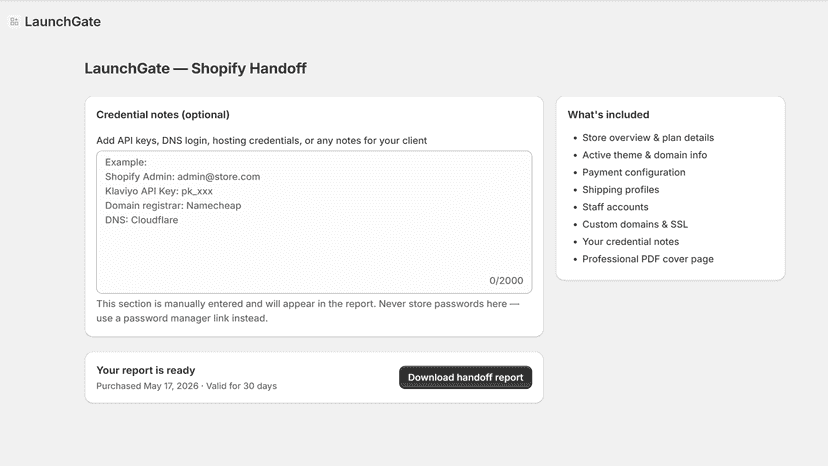The image size is (828, 466).
Task: Click the purchase date and validity text
Action: pyautogui.click(x=186, y=386)
